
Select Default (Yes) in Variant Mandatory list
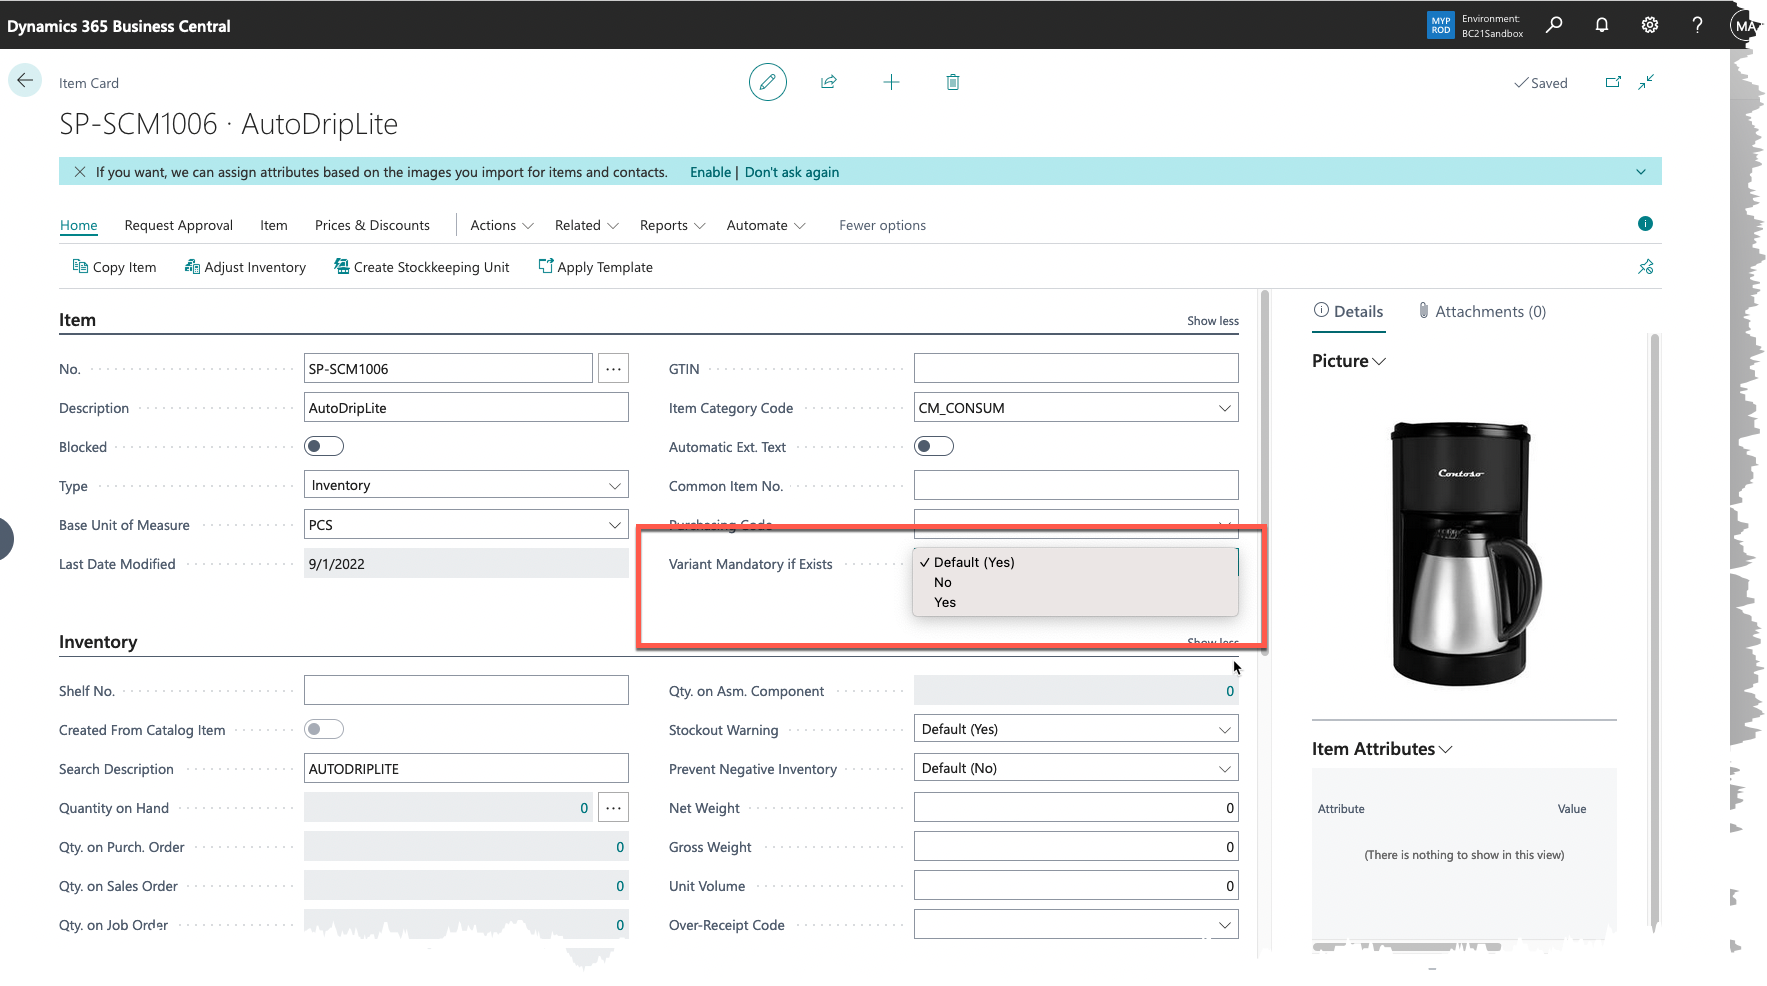(1075, 562)
